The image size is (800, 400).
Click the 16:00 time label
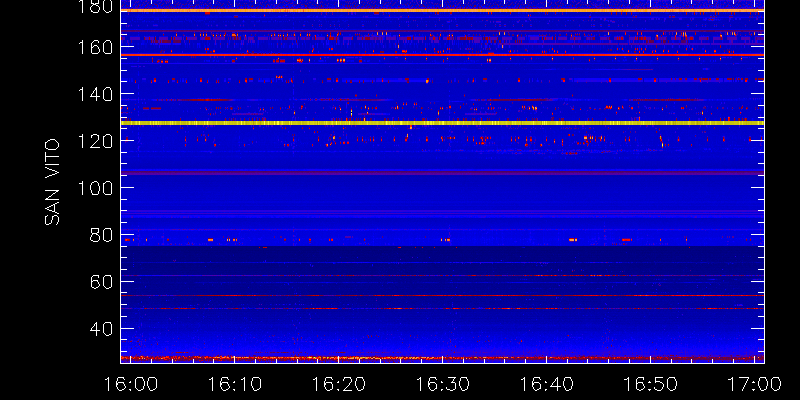tap(131, 384)
